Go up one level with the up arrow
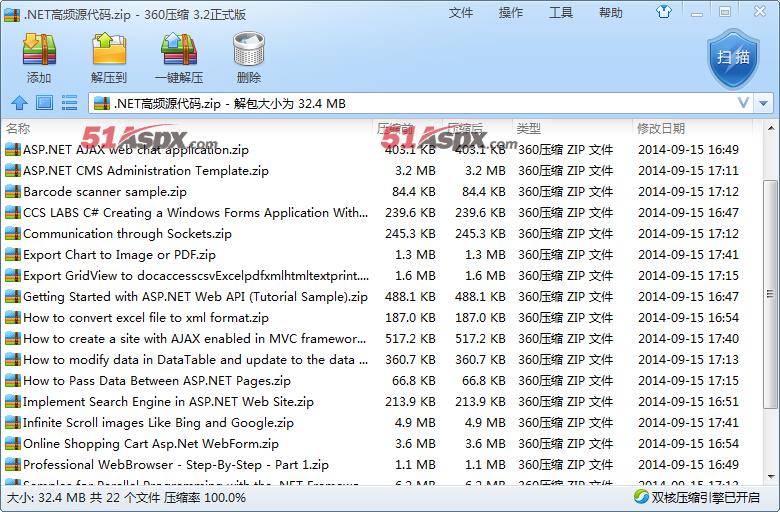Screen dimensions: 780x512 coord(19,103)
